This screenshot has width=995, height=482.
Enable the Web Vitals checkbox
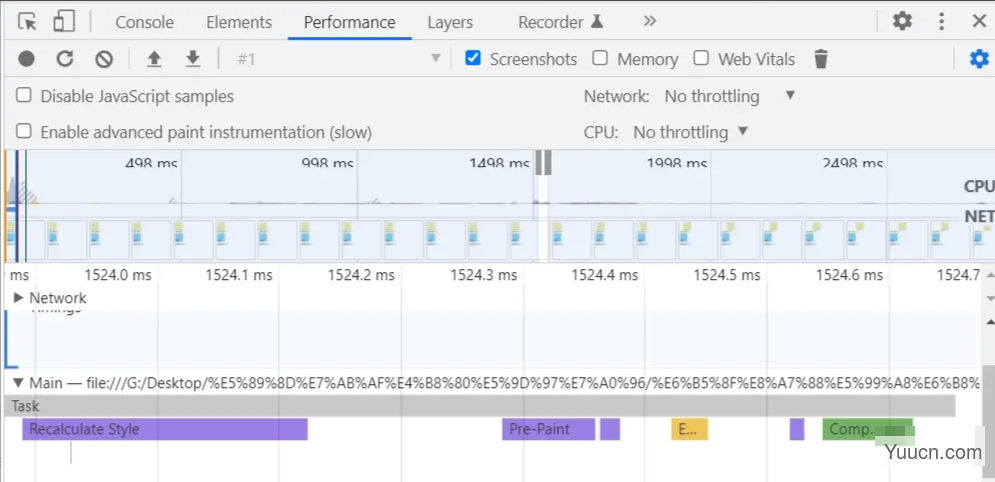tap(701, 58)
